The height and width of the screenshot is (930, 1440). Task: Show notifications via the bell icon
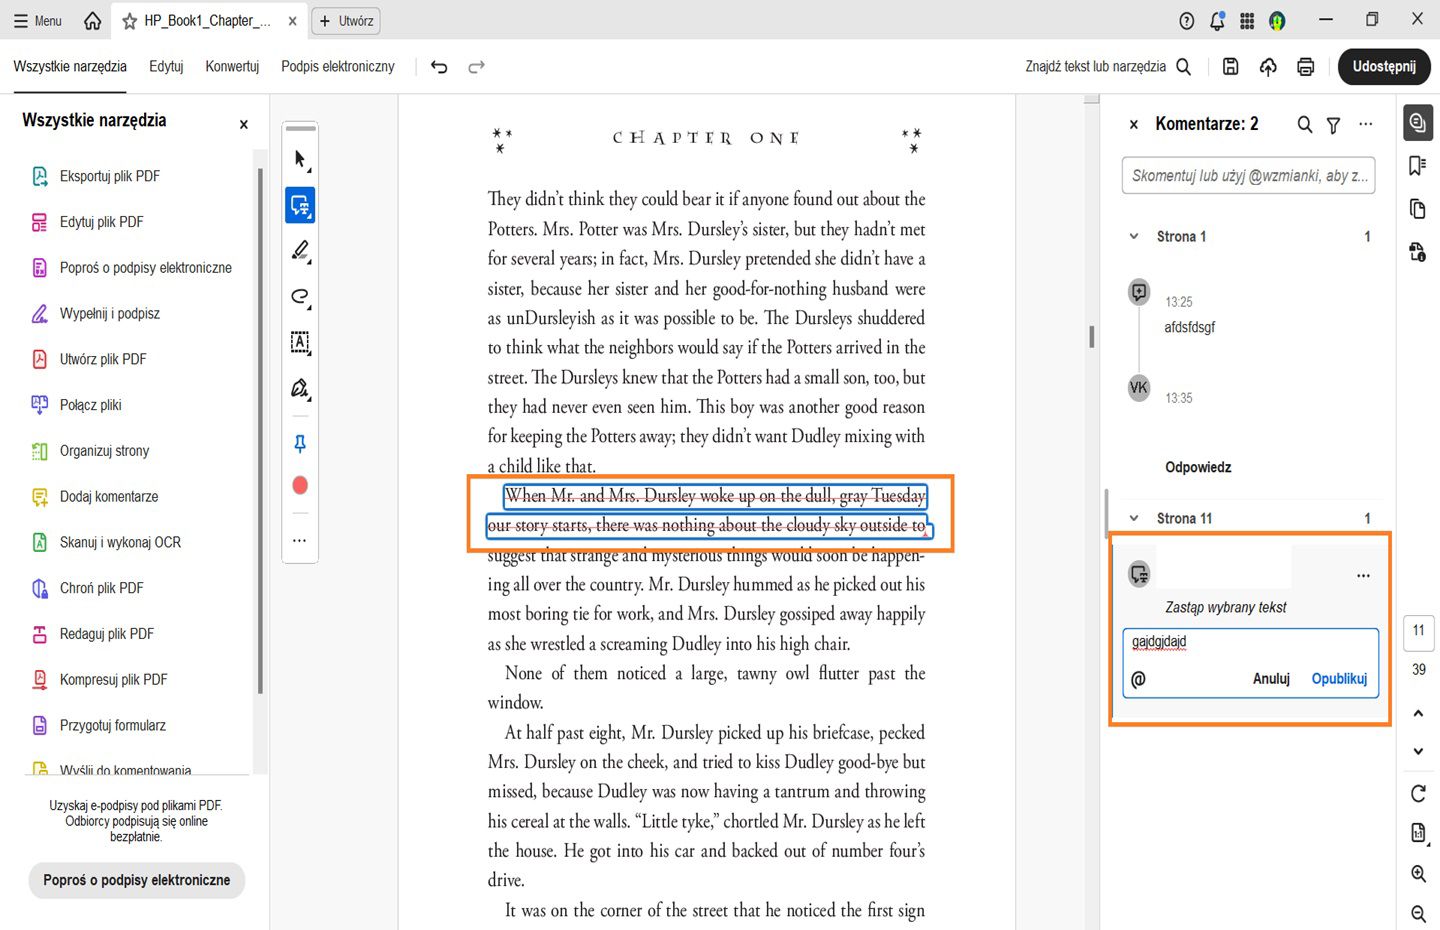coord(1217,21)
